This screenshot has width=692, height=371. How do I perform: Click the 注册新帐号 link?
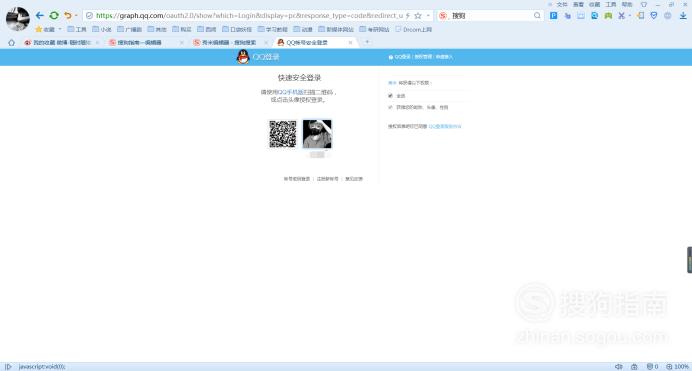tap(327, 179)
